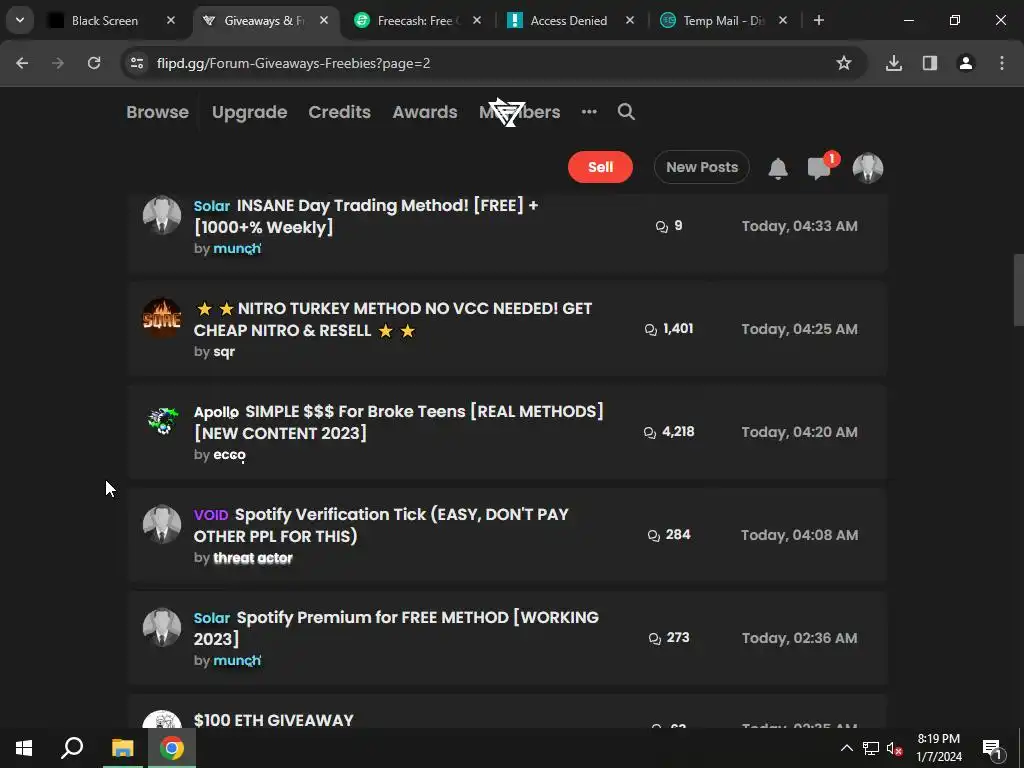1024x768 pixels.
Task: View munch's profile under Day Trading thread
Action: pyautogui.click(x=237, y=249)
